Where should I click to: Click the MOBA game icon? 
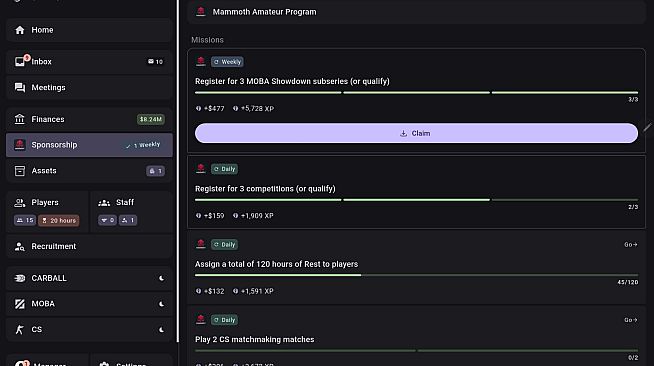(20, 304)
